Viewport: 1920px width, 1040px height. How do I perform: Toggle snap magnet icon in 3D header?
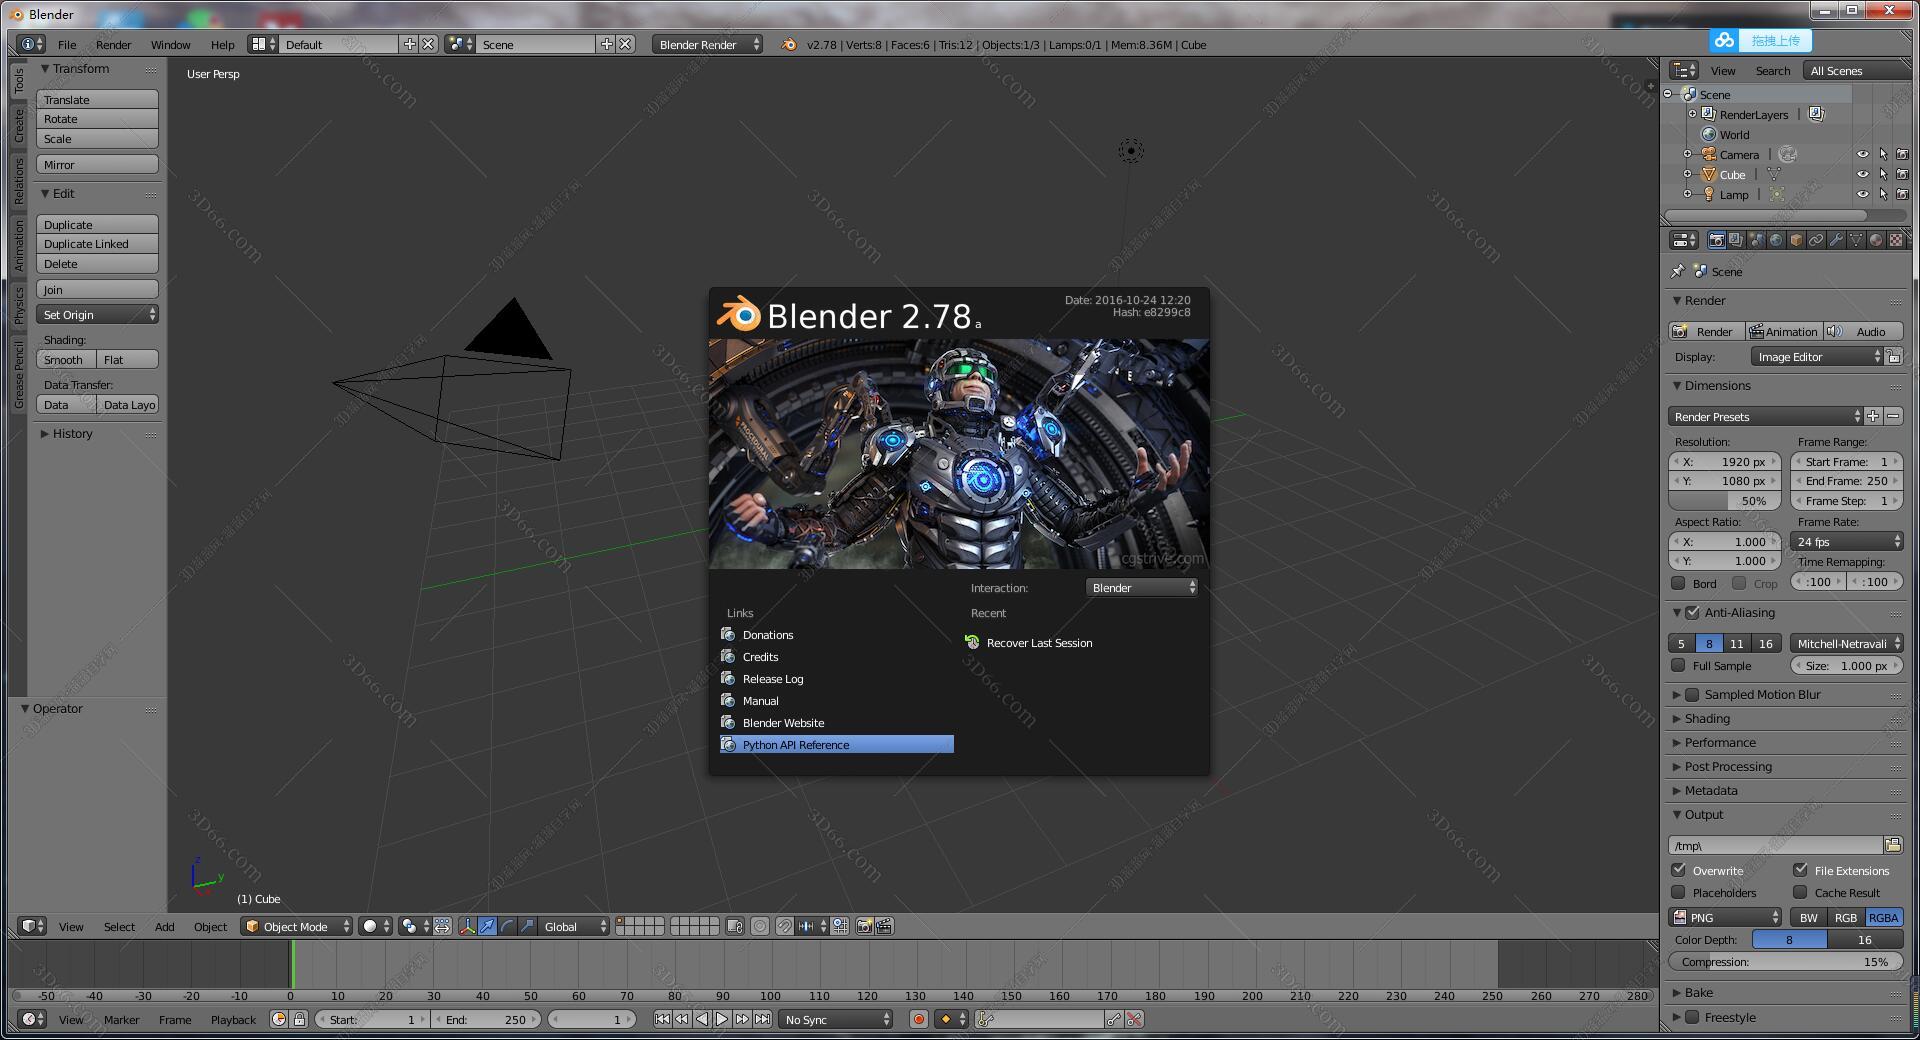coord(785,927)
